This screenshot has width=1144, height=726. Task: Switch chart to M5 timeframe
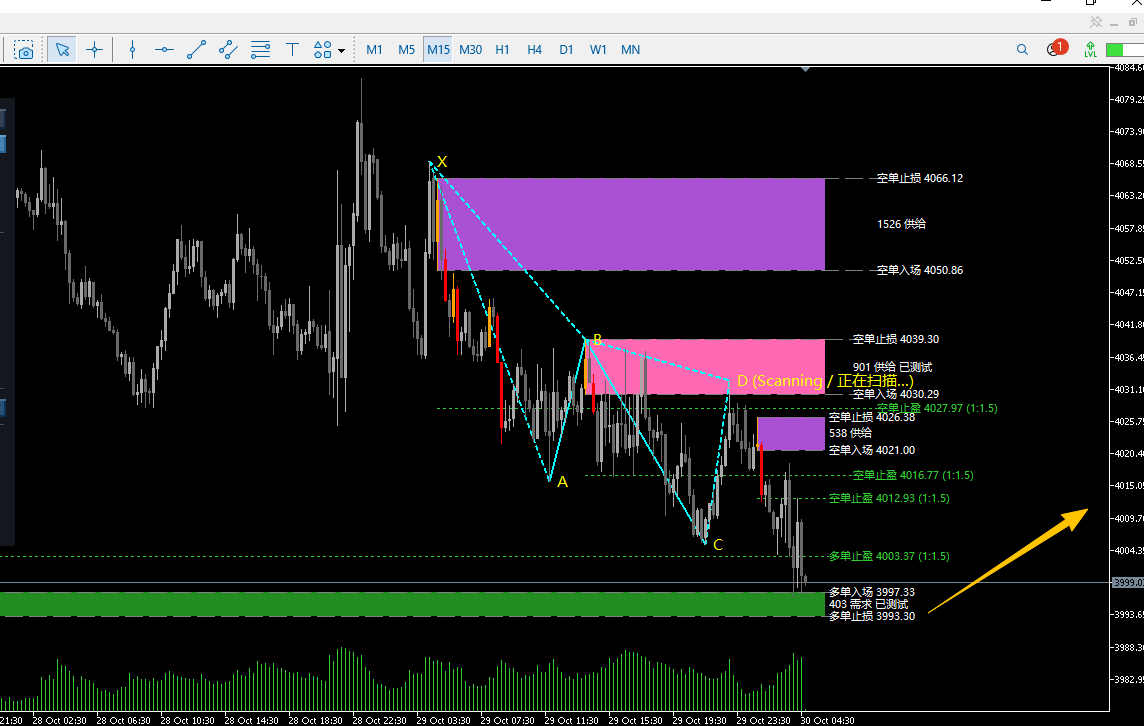pos(406,50)
